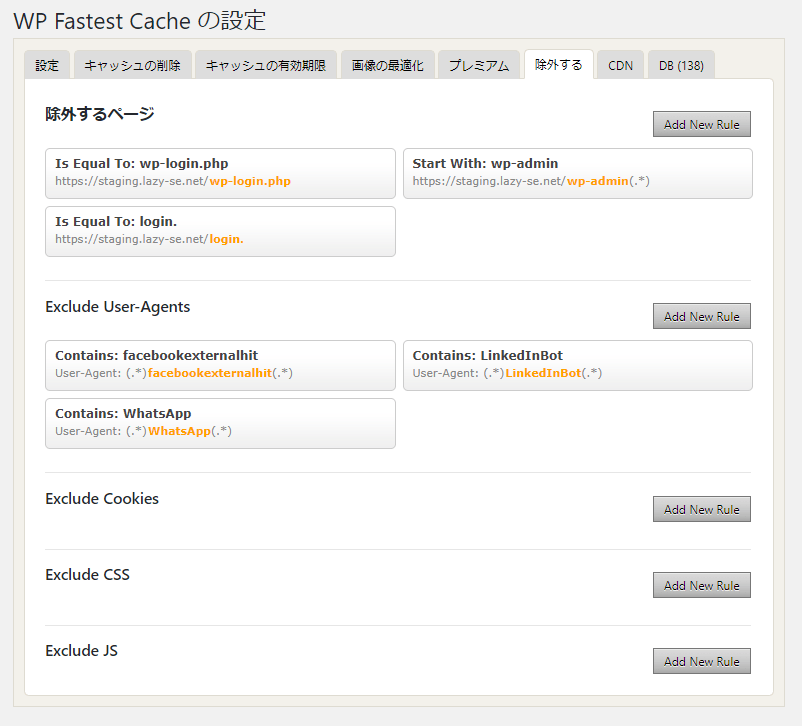Open the facebookexternalhit user-agent rule

pos(220,365)
